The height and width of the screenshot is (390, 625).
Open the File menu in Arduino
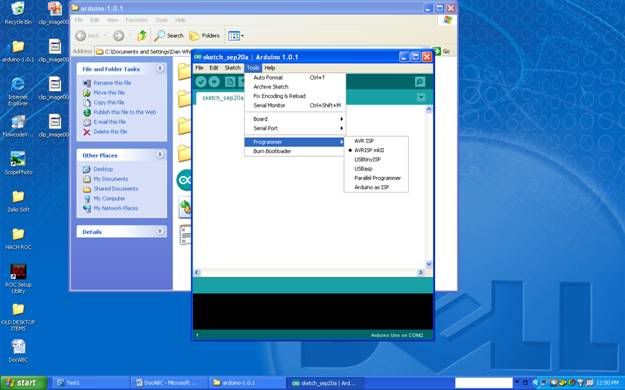pyautogui.click(x=199, y=68)
